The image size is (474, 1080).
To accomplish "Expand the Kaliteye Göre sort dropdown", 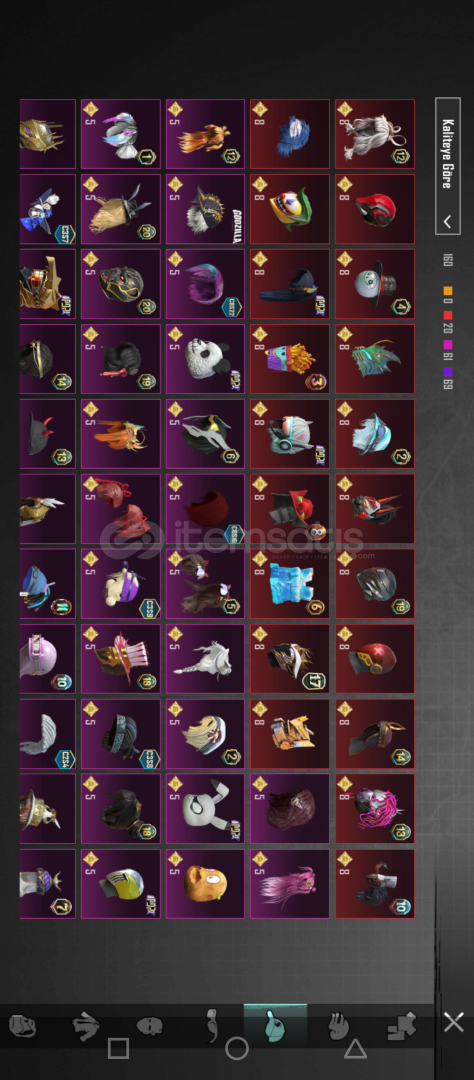I will click(448, 166).
